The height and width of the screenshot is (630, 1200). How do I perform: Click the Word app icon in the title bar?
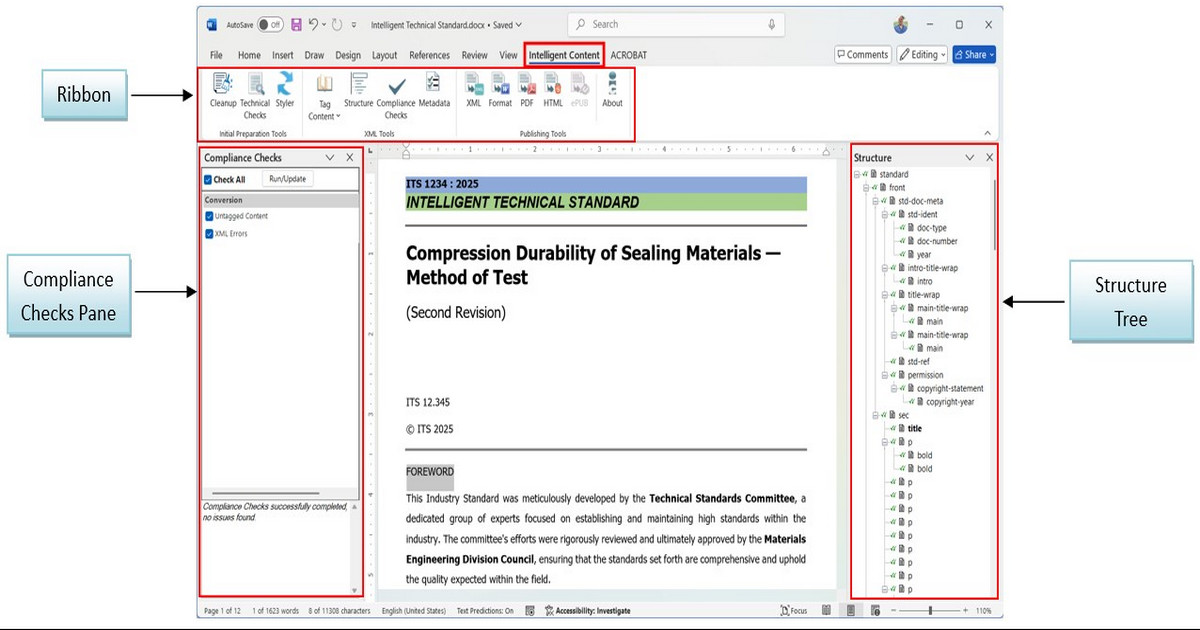pyautogui.click(x=212, y=24)
